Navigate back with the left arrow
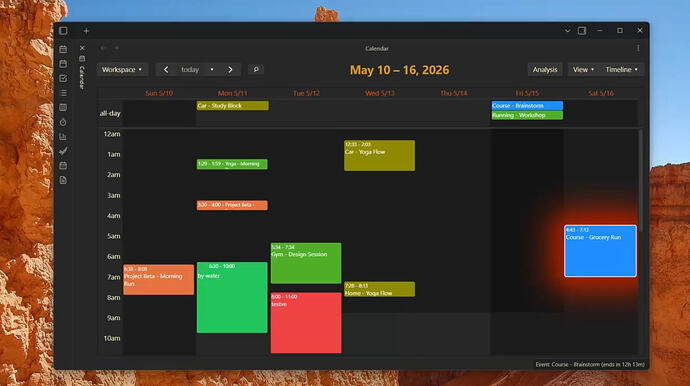 click(103, 48)
